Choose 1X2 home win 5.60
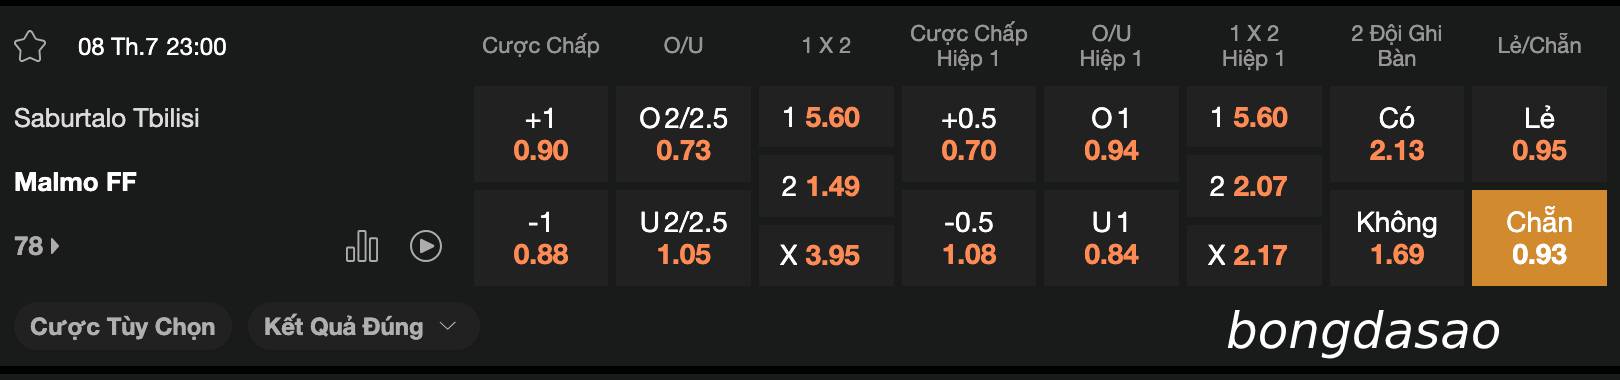 [826, 118]
